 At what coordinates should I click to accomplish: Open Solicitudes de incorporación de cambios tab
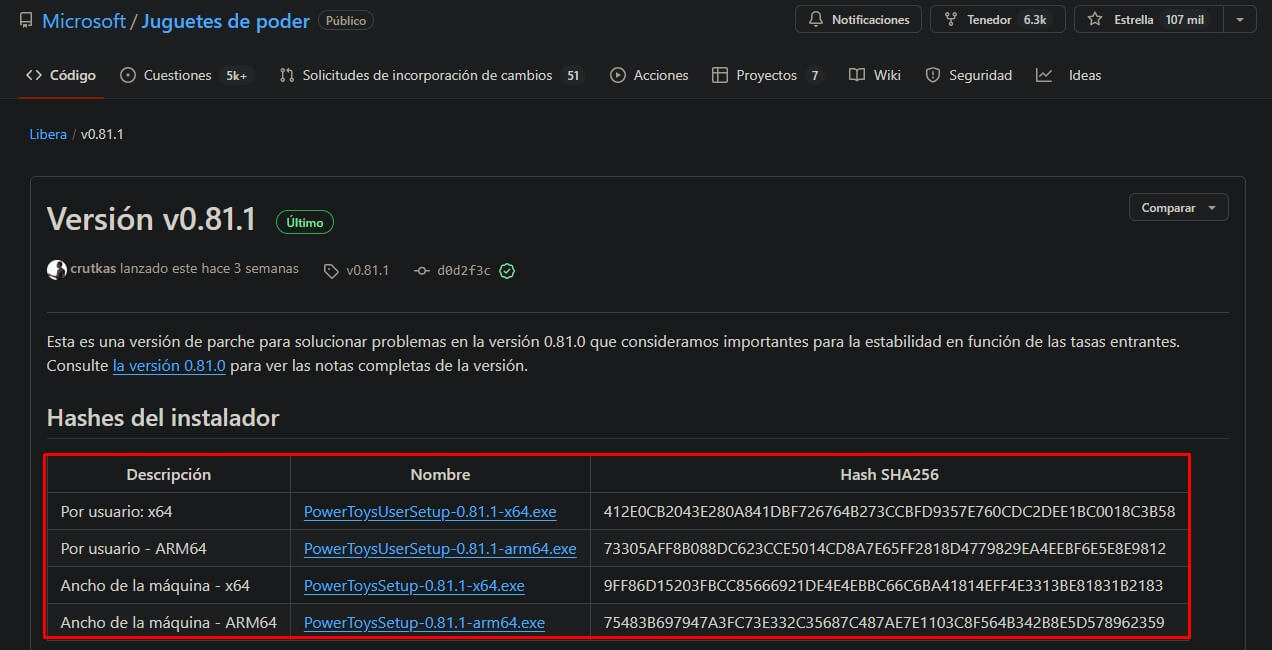coord(432,75)
